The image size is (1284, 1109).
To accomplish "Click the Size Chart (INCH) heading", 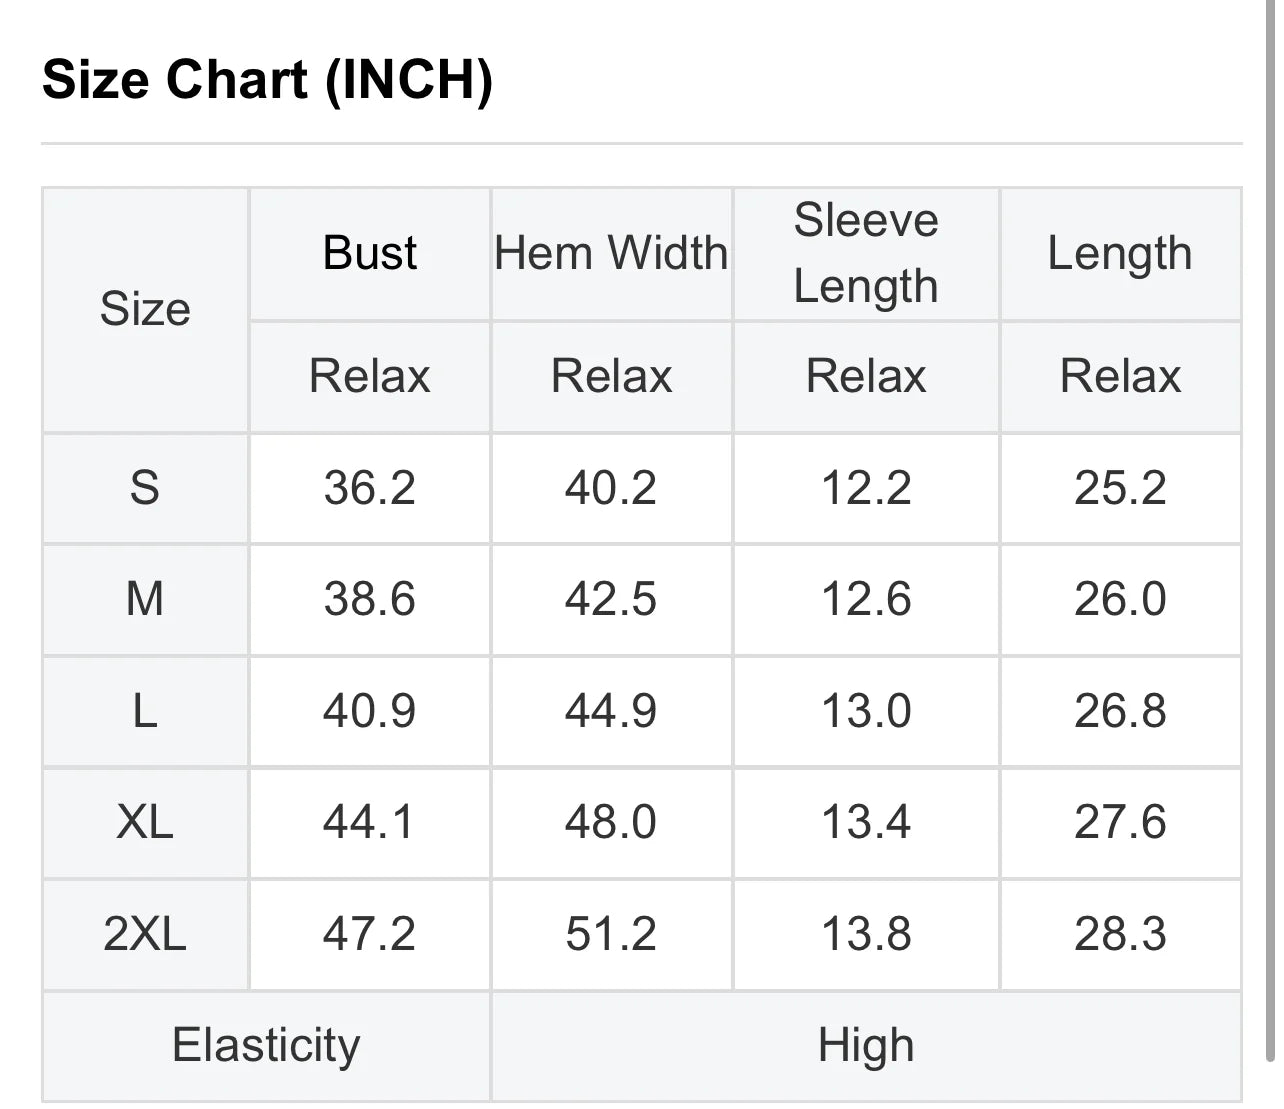I will [x=268, y=79].
